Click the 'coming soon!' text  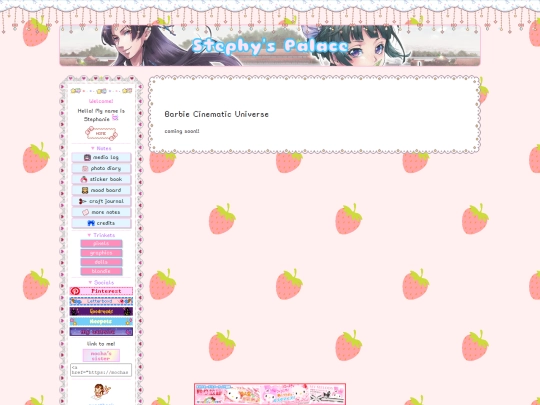tap(182, 131)
